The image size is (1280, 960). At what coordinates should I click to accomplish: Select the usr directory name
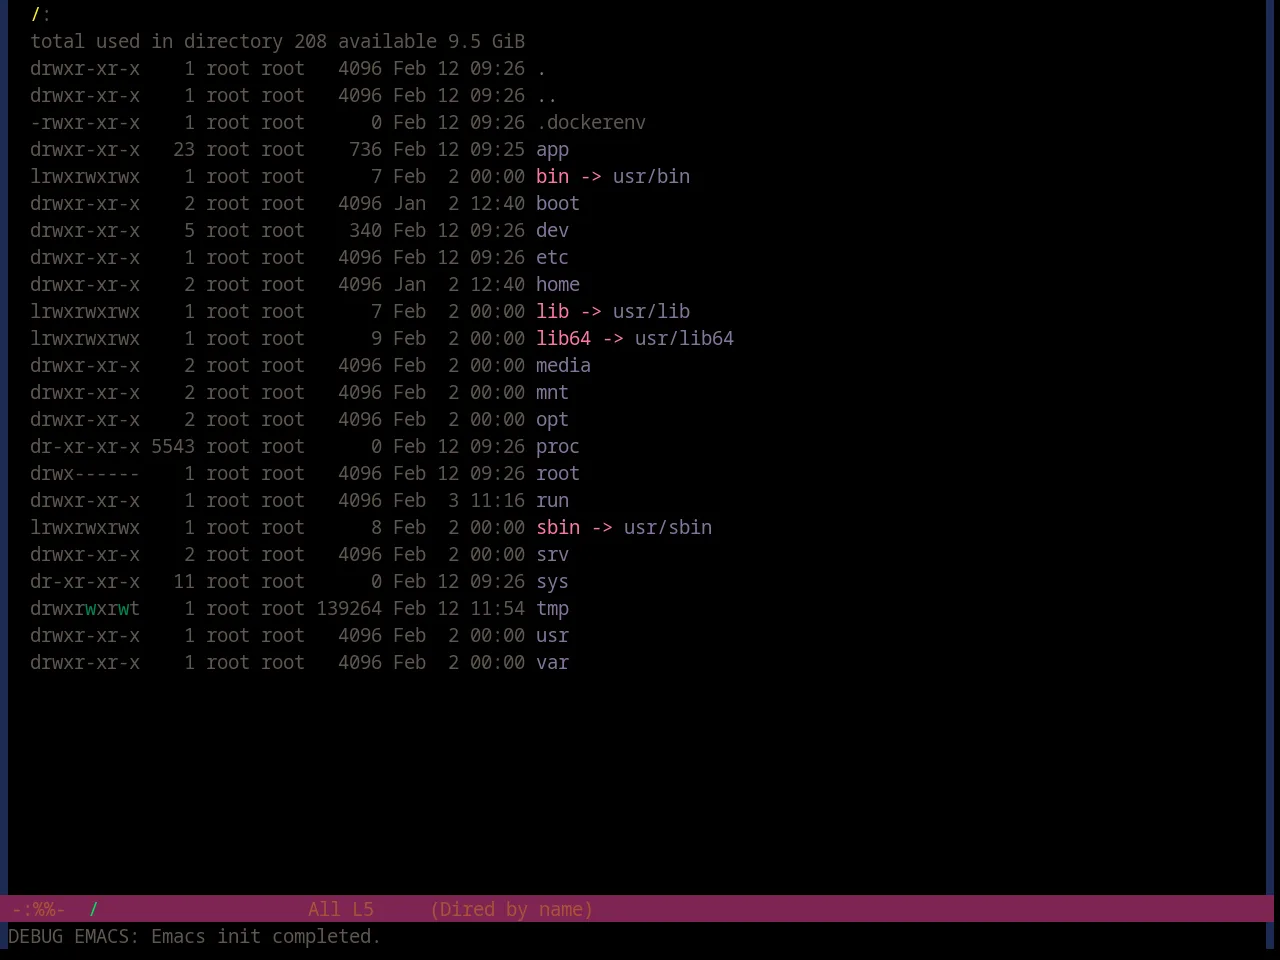click(x=552, y=636)
